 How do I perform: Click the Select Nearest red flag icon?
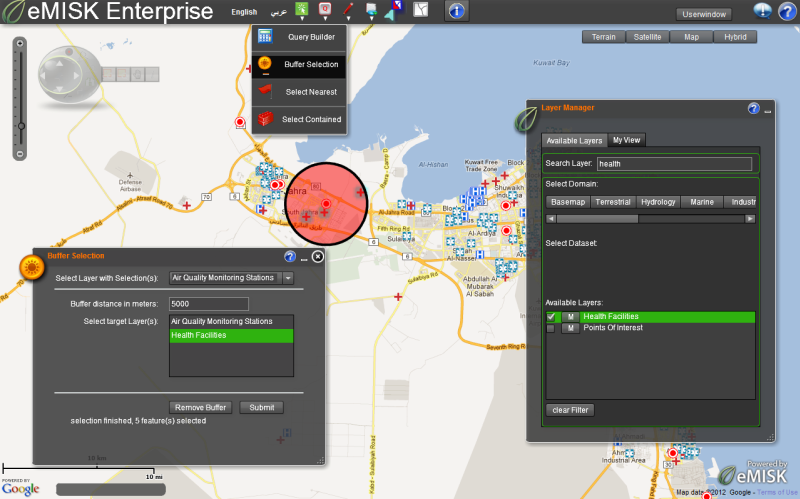265,91
